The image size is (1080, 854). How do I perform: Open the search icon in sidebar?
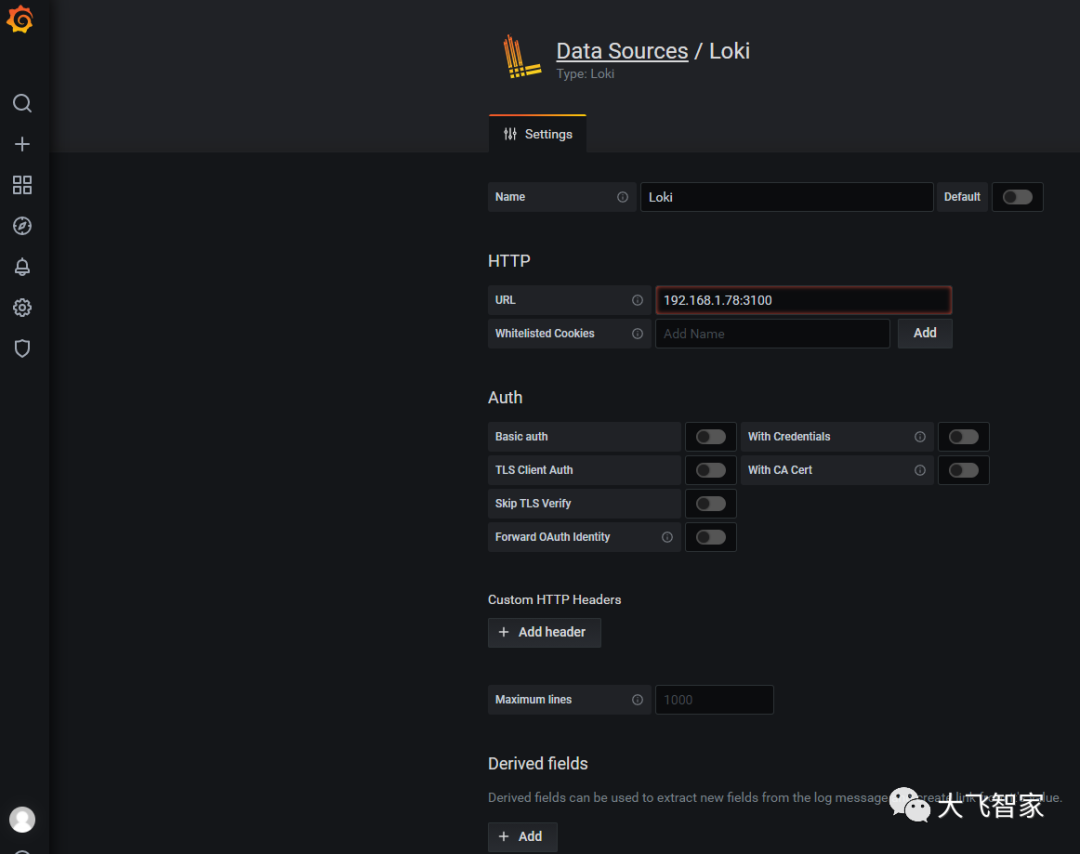coord(22,103)
